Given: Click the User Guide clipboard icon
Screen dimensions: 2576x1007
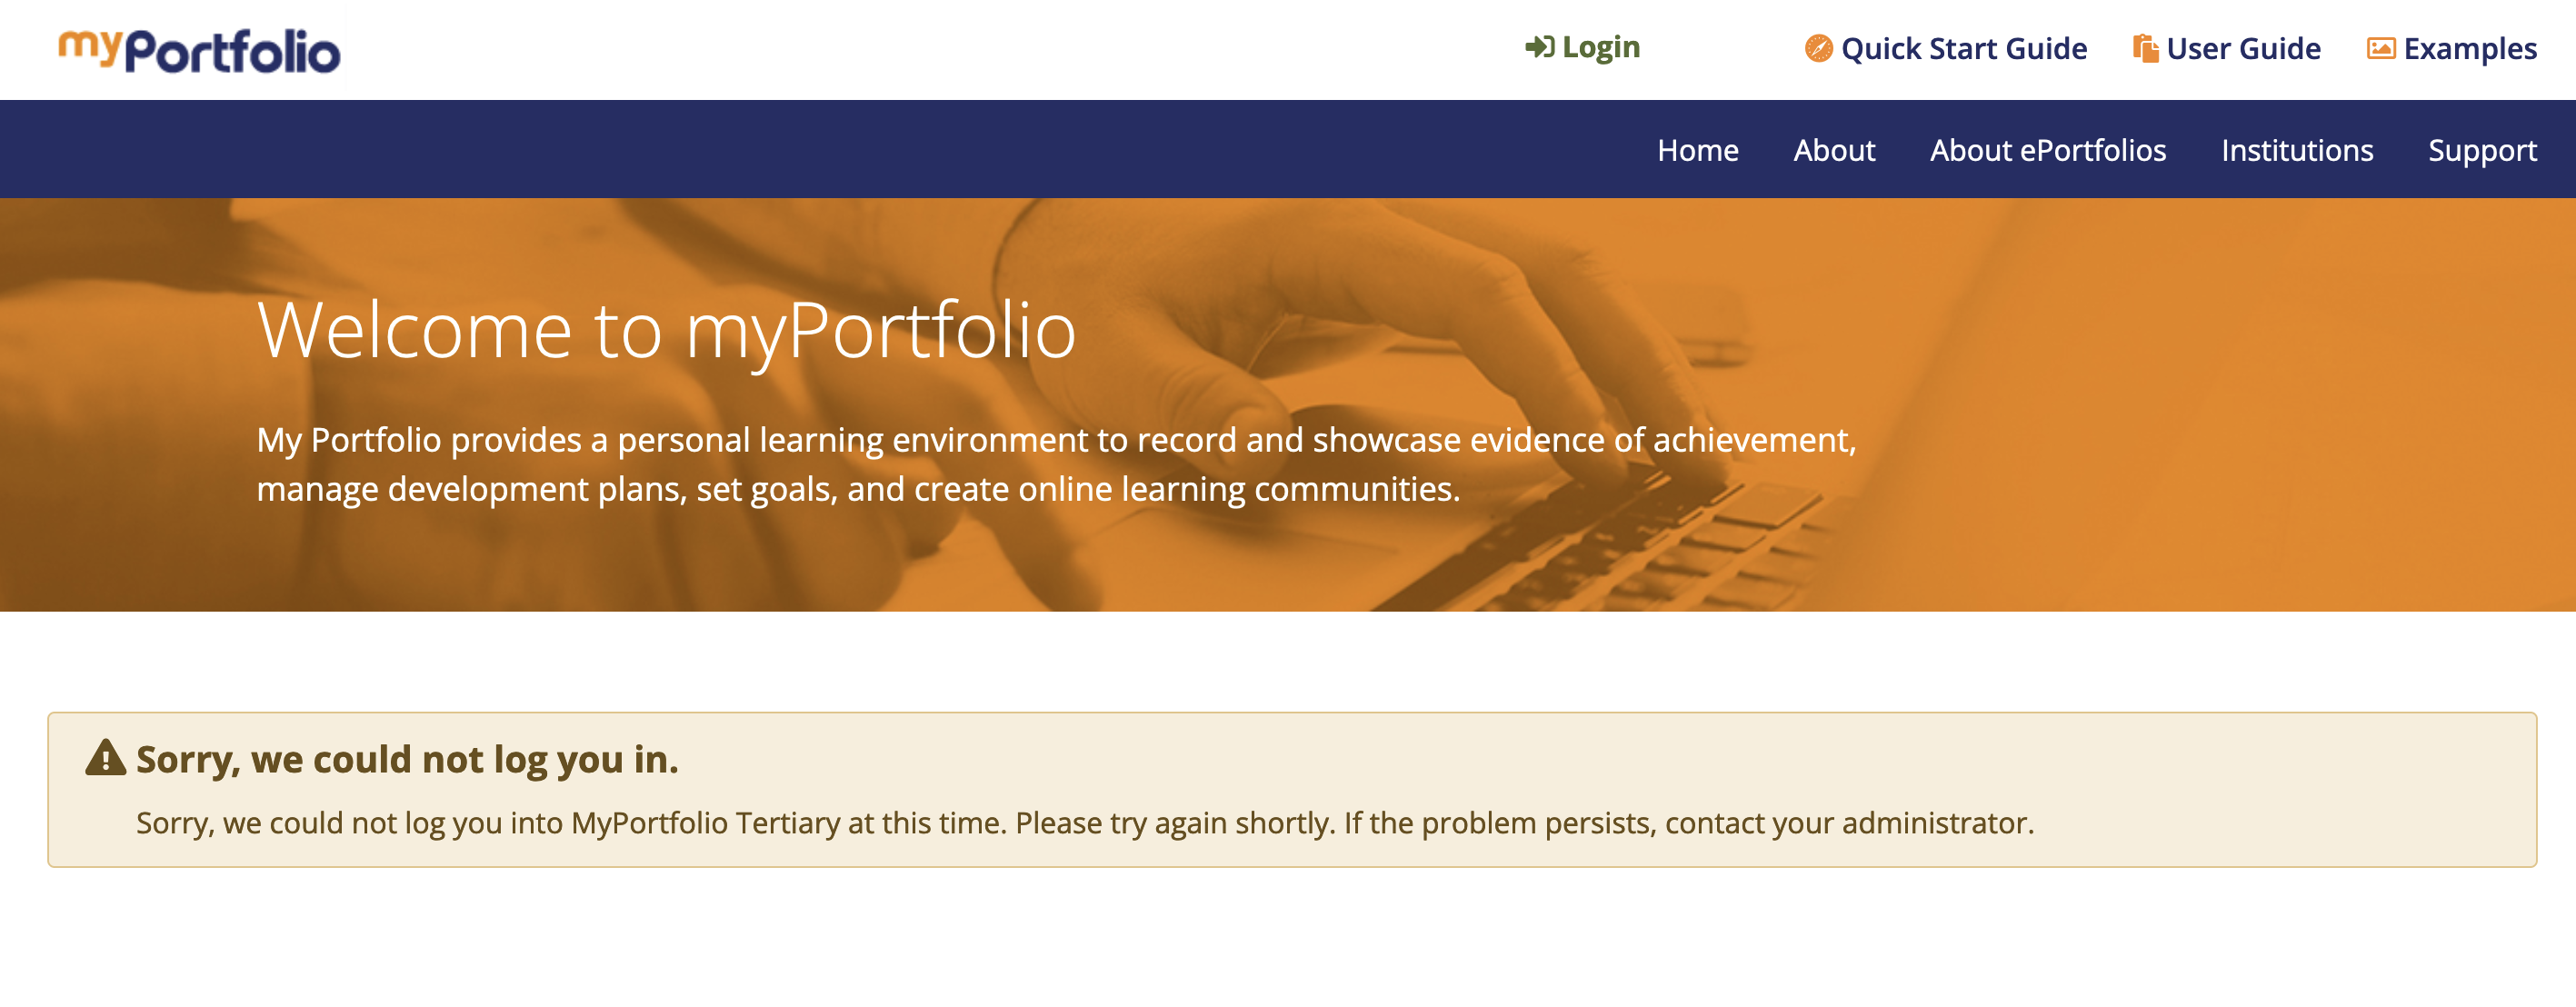Looking at the screenshot, I should click(2144, 48).
